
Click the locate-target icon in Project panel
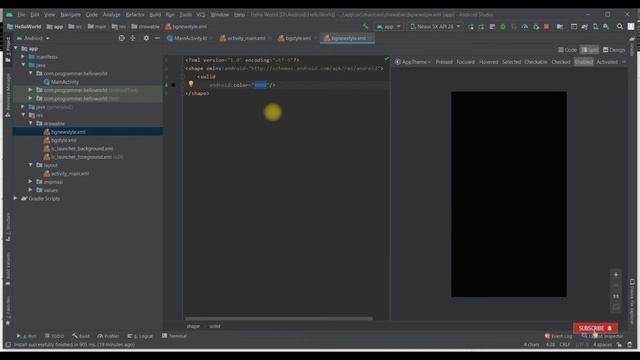pyautogui.click(x=122, y=38)
